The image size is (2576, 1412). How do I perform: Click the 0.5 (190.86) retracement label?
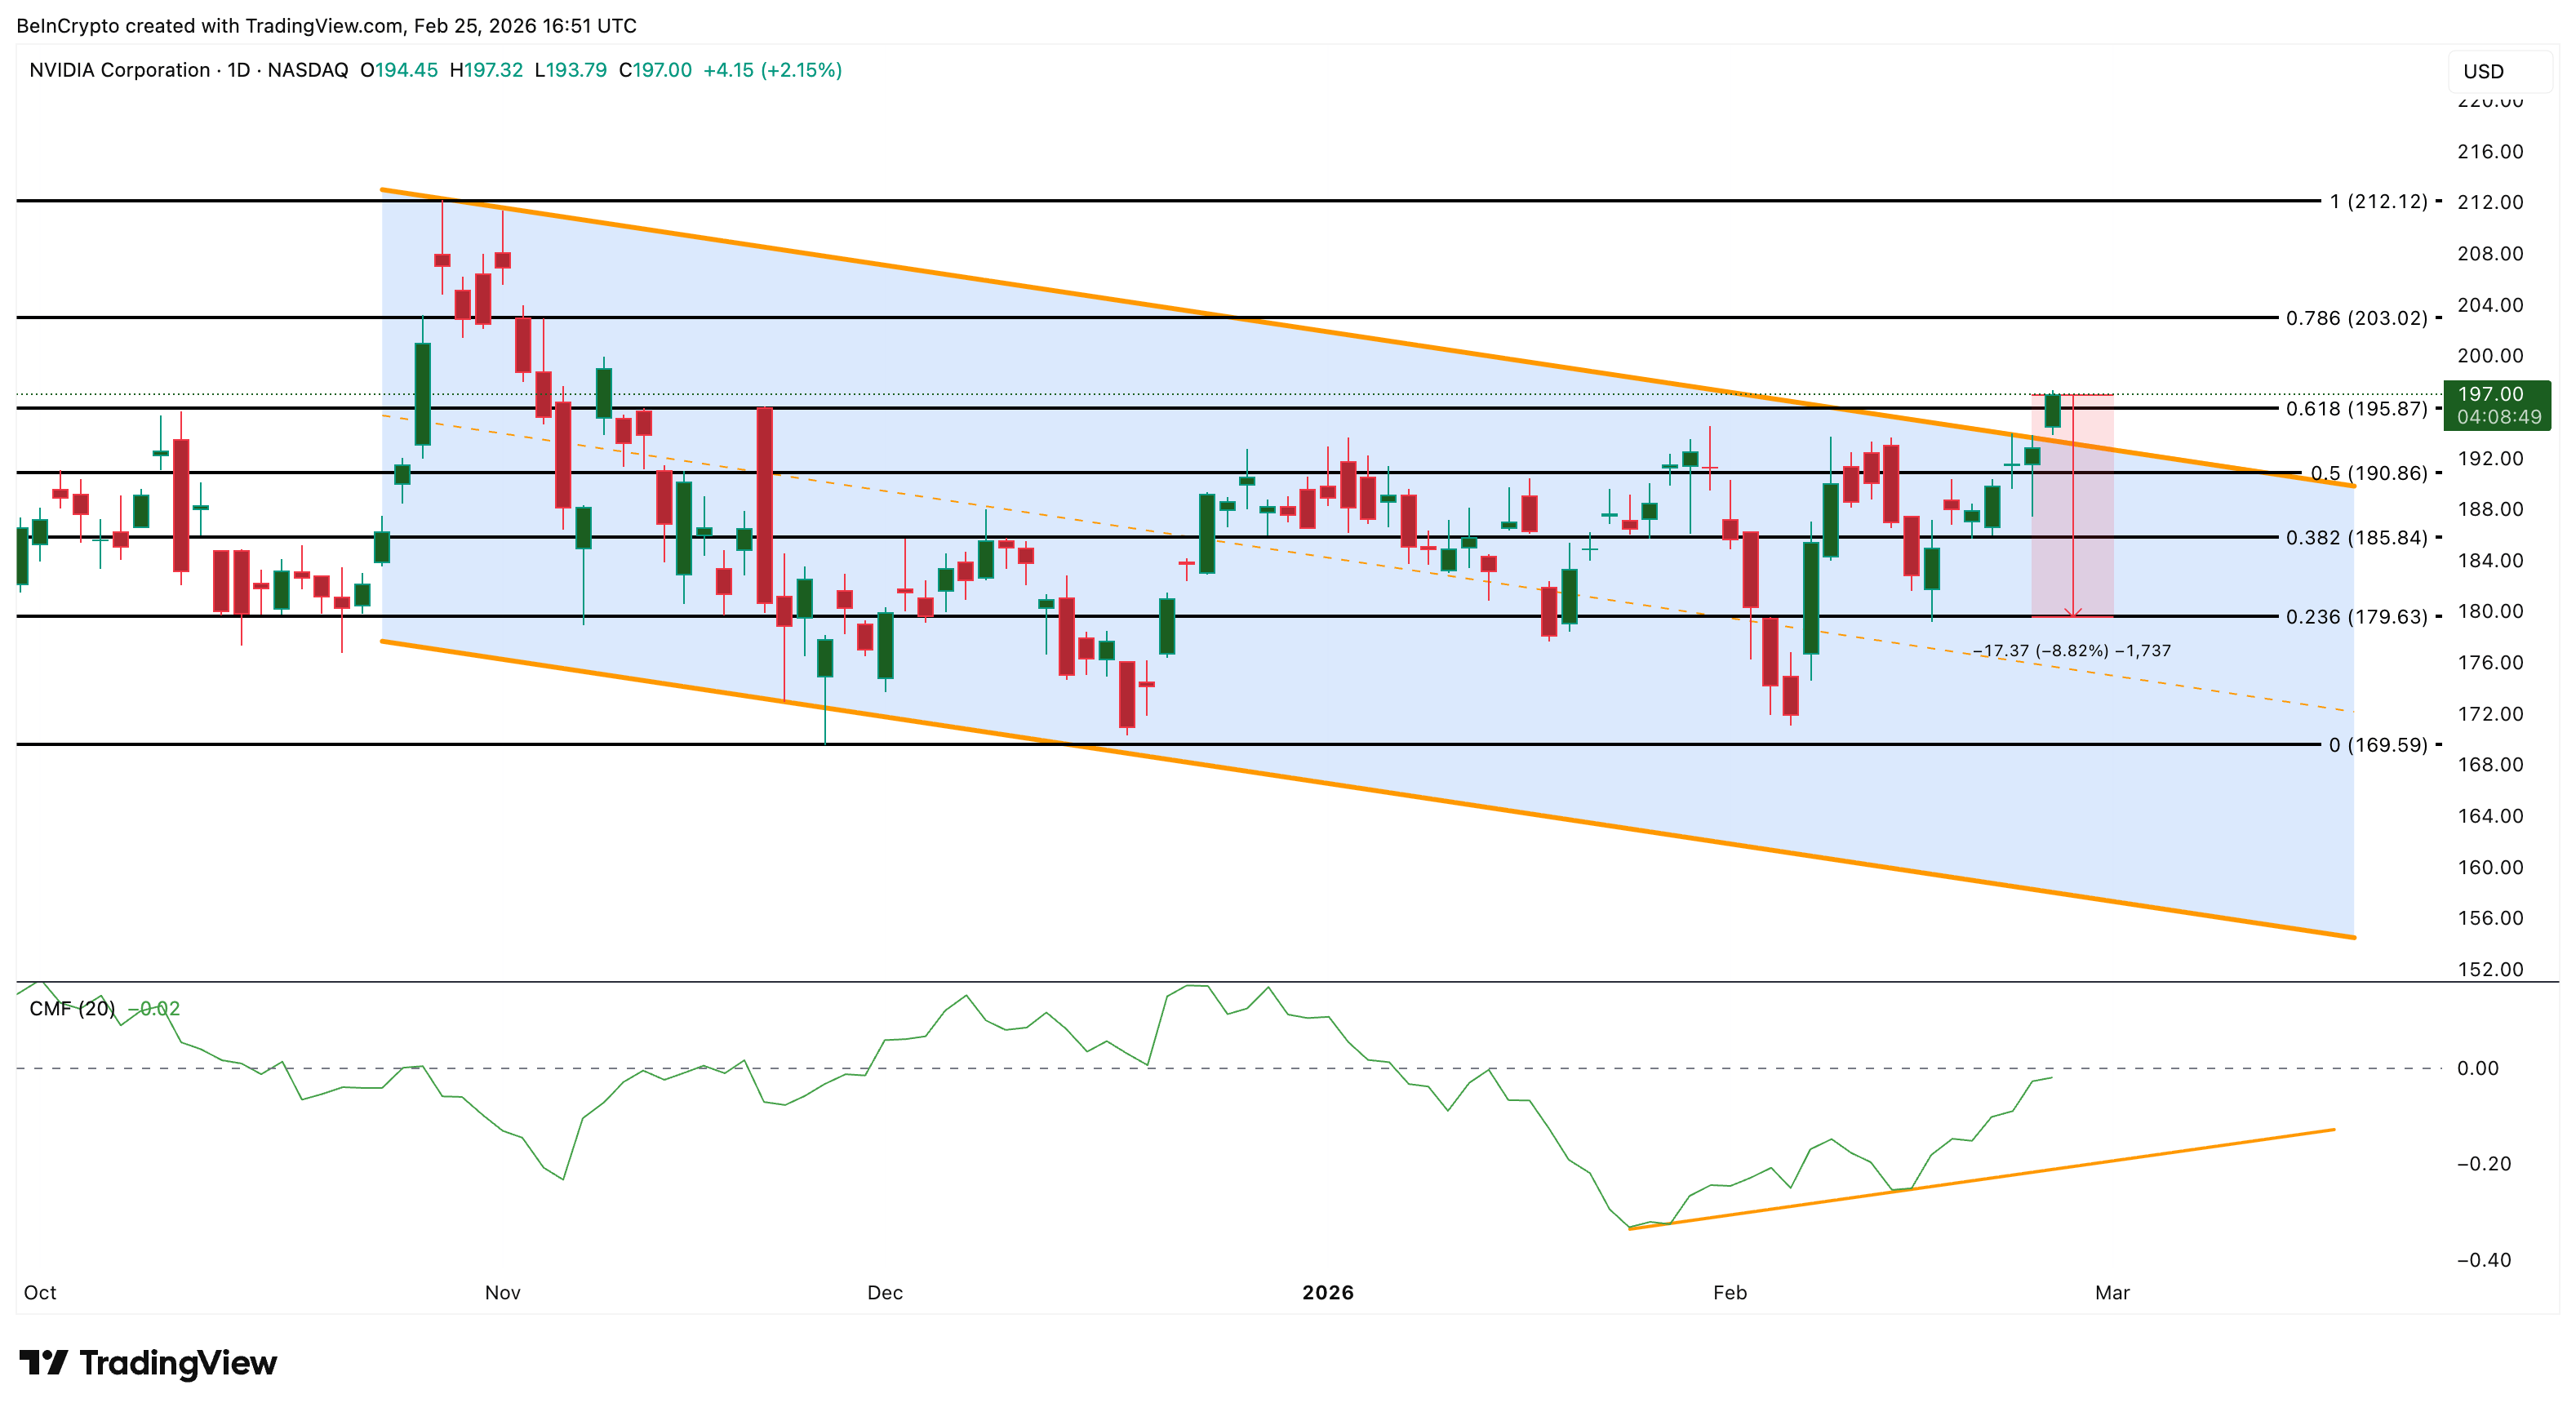point(2368,473)
